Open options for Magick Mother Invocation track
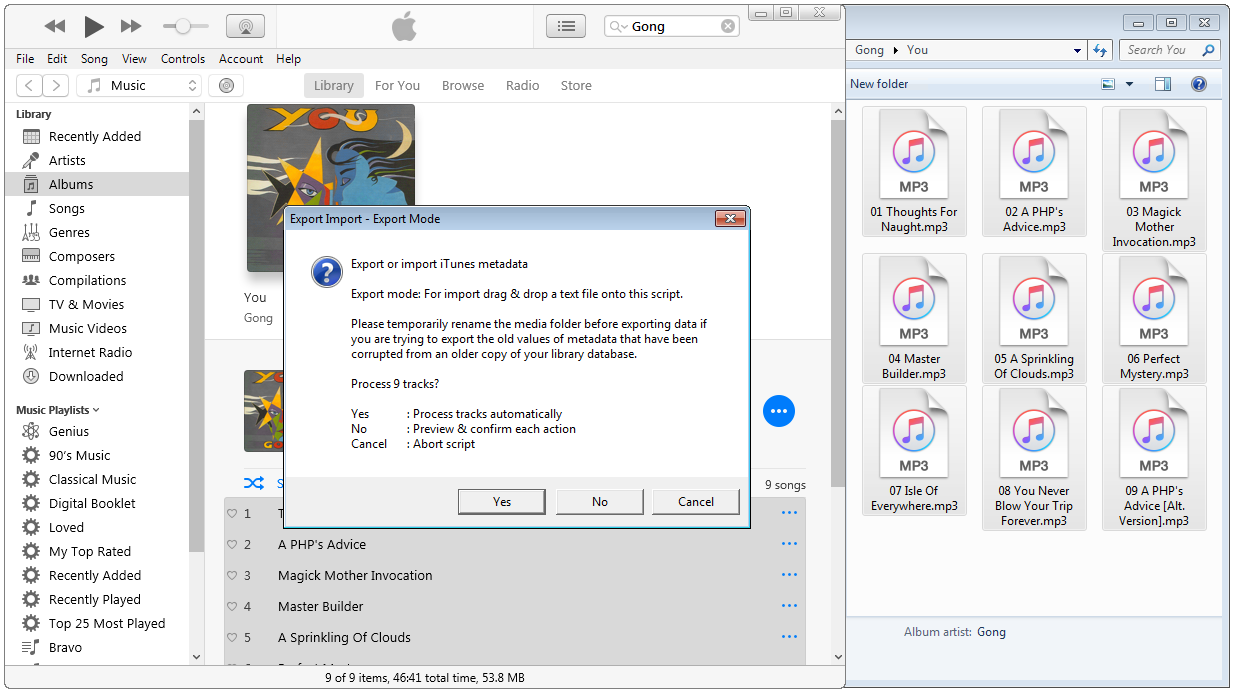This screenshot has width=1235, height=694. pos(789,575)
